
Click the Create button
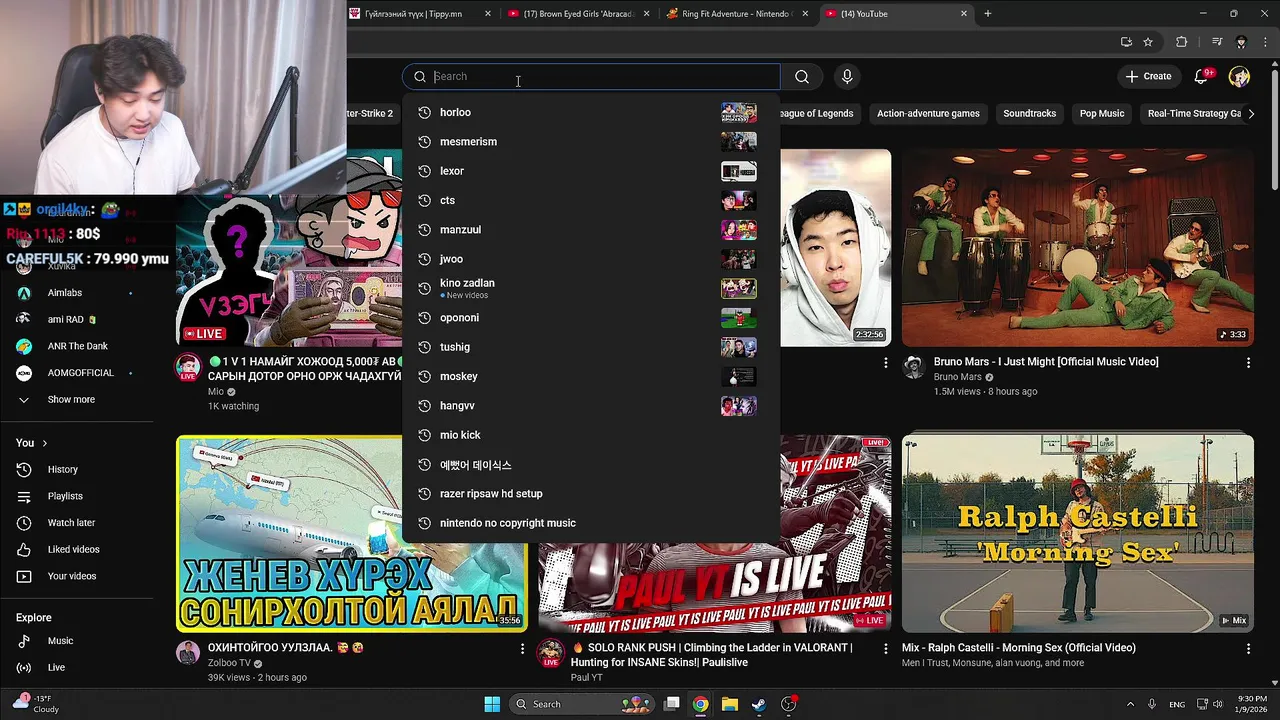(1148, 77)
